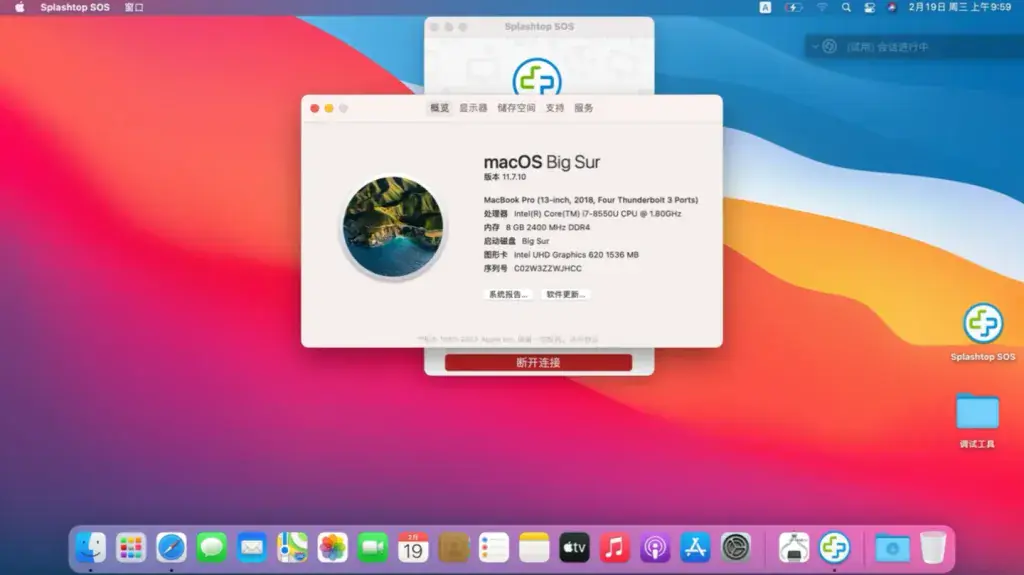Click the Big Sur wallpaper circle image

click(393, 227)
